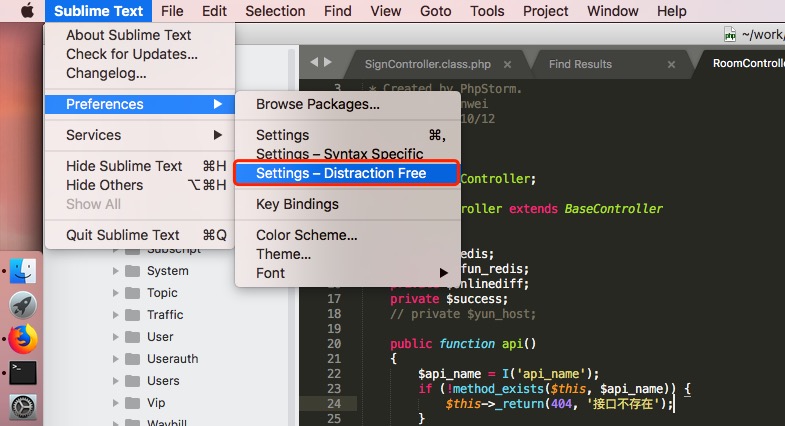
Task: Open the Window menu
Action: 613,11
